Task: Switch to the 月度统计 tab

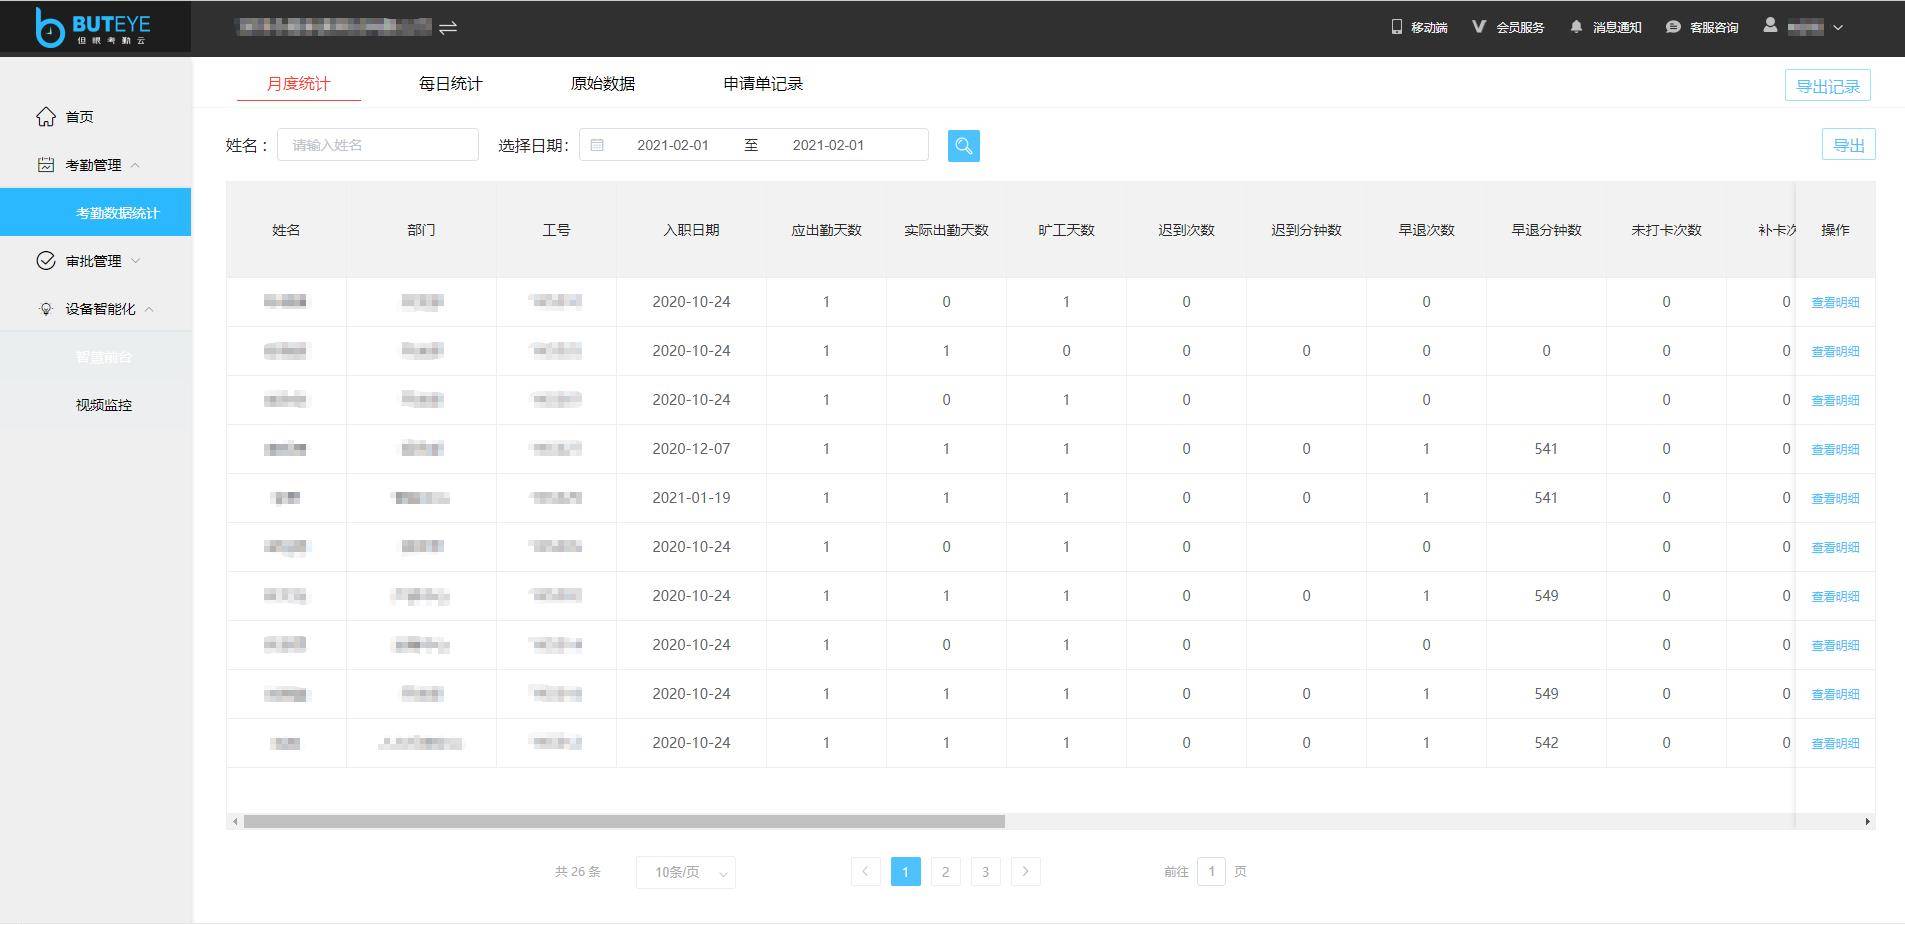Action: pyautogui.click(x=298, y=84)
